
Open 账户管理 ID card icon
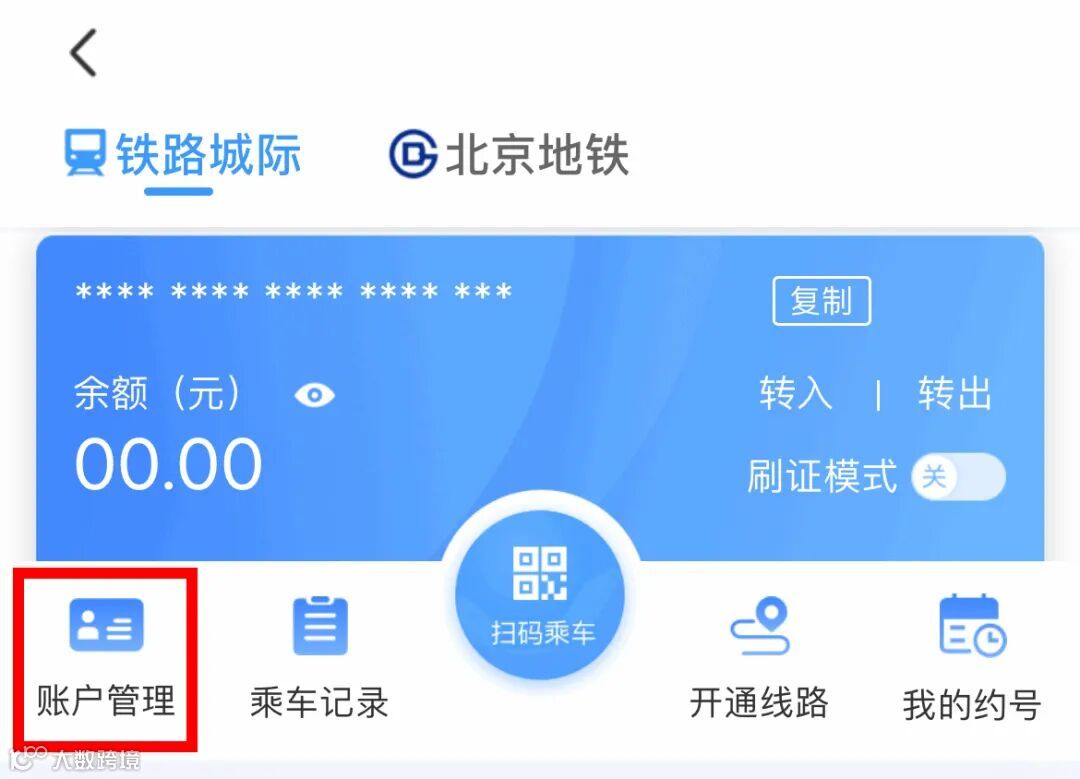(106, 625)
